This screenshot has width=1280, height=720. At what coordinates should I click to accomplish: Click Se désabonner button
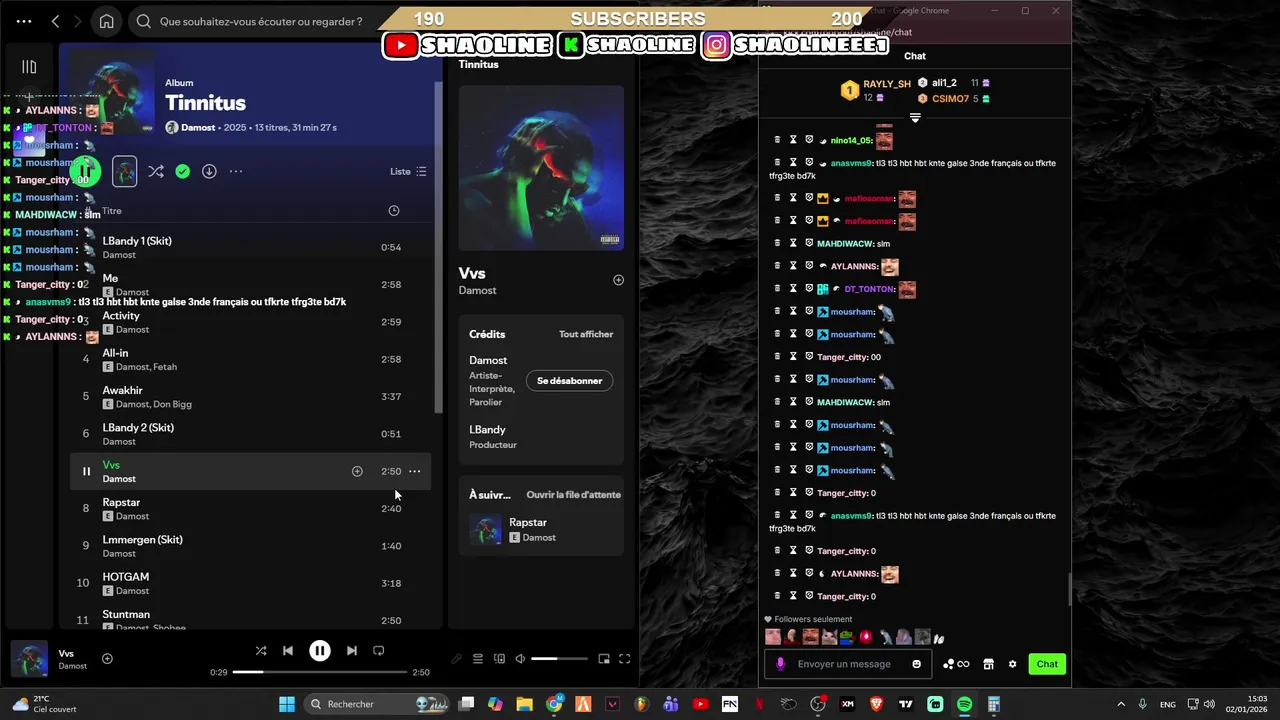(569, 381)
